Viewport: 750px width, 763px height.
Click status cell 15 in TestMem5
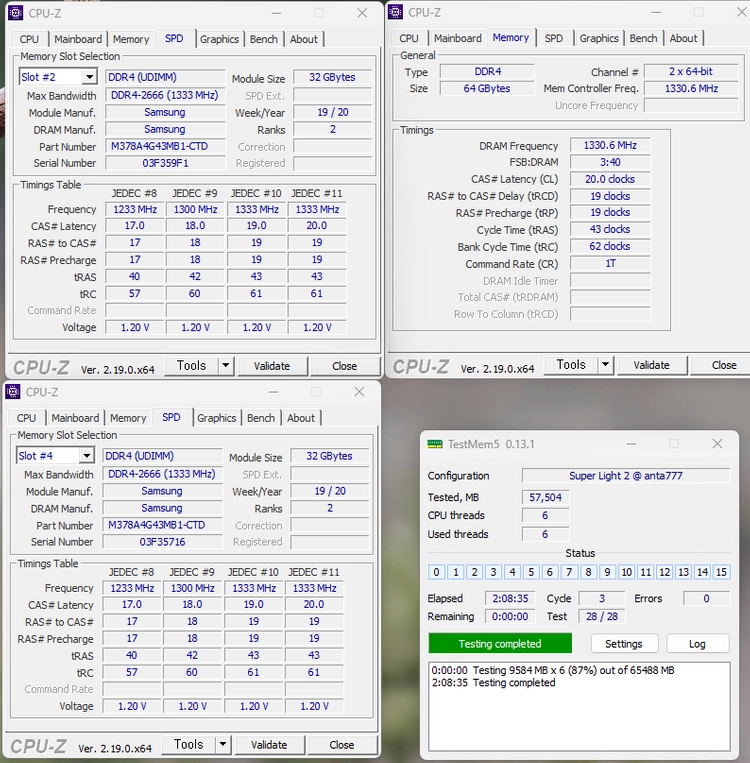721,572
